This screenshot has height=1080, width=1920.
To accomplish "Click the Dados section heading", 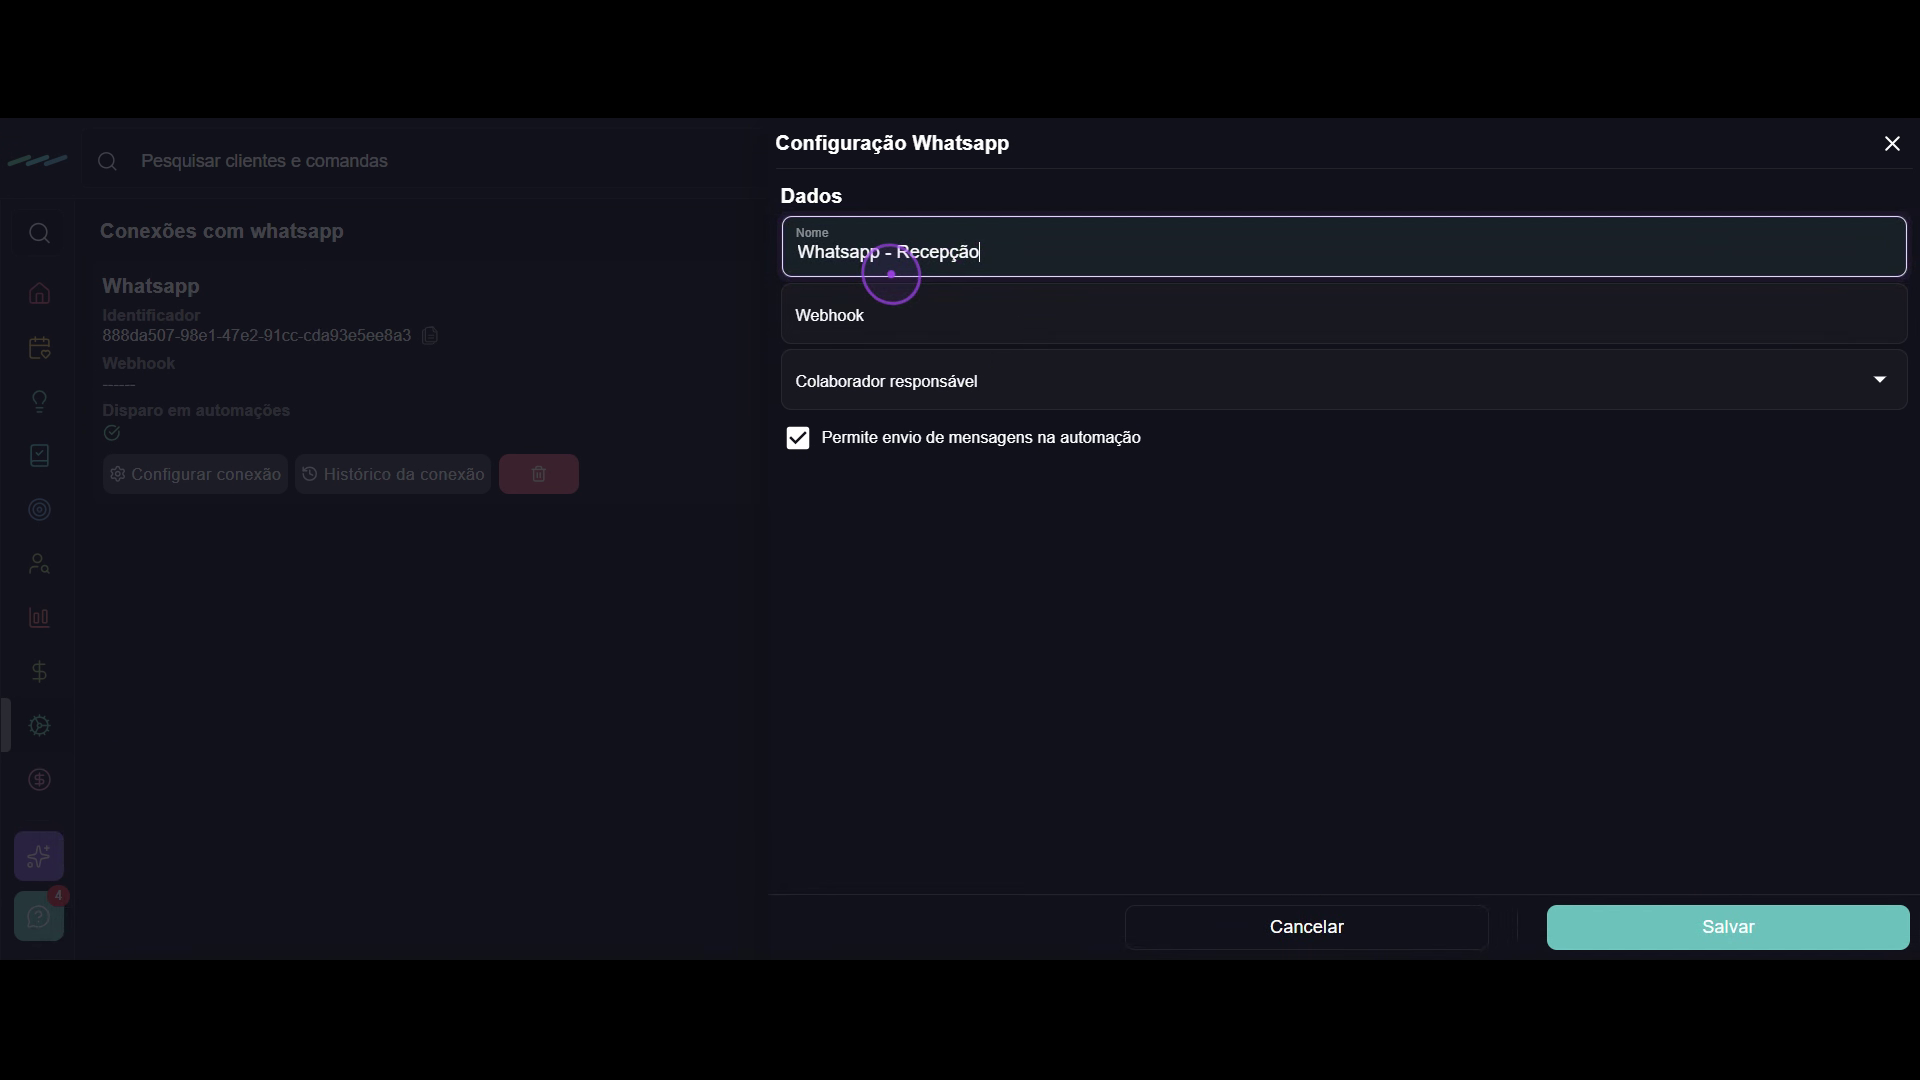I will point(811,196).
